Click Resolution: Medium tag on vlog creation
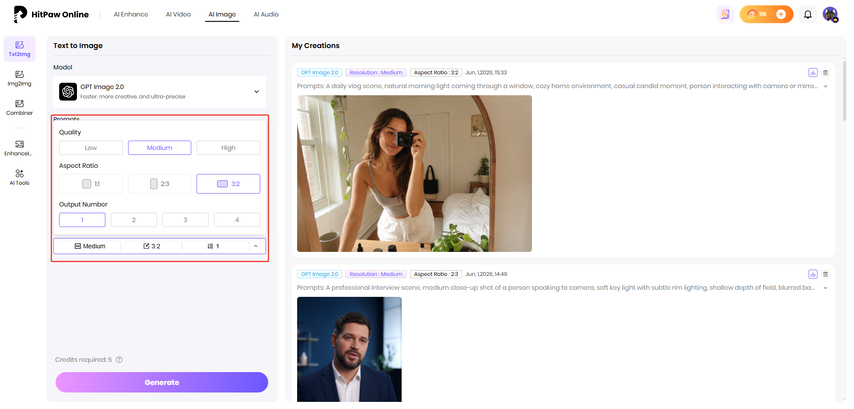Image resolution: width=854 pixels, height=409 pixels. coord(376,72)
